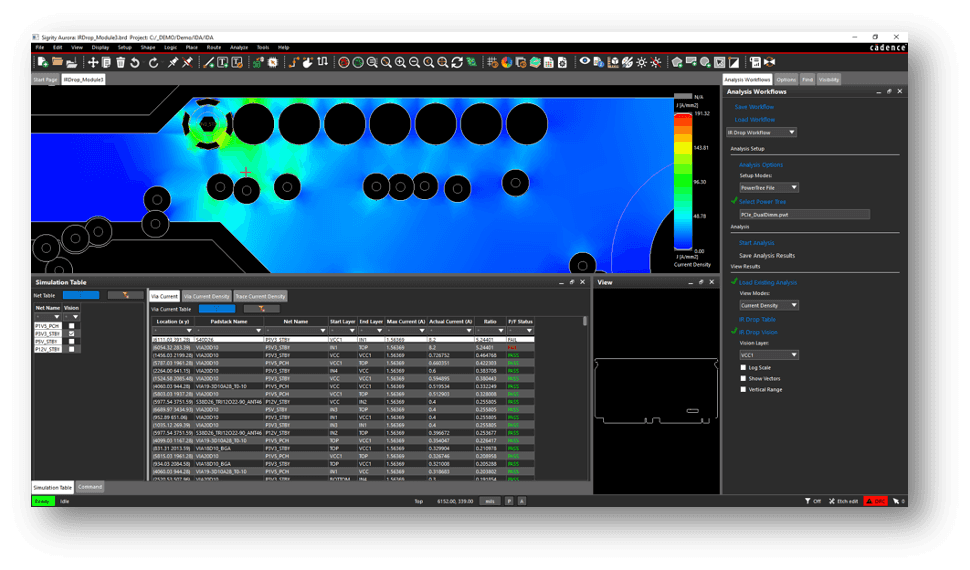This screenshot has width=970, height=570.
Task: Open the Route menu
Action: [213, 47]
